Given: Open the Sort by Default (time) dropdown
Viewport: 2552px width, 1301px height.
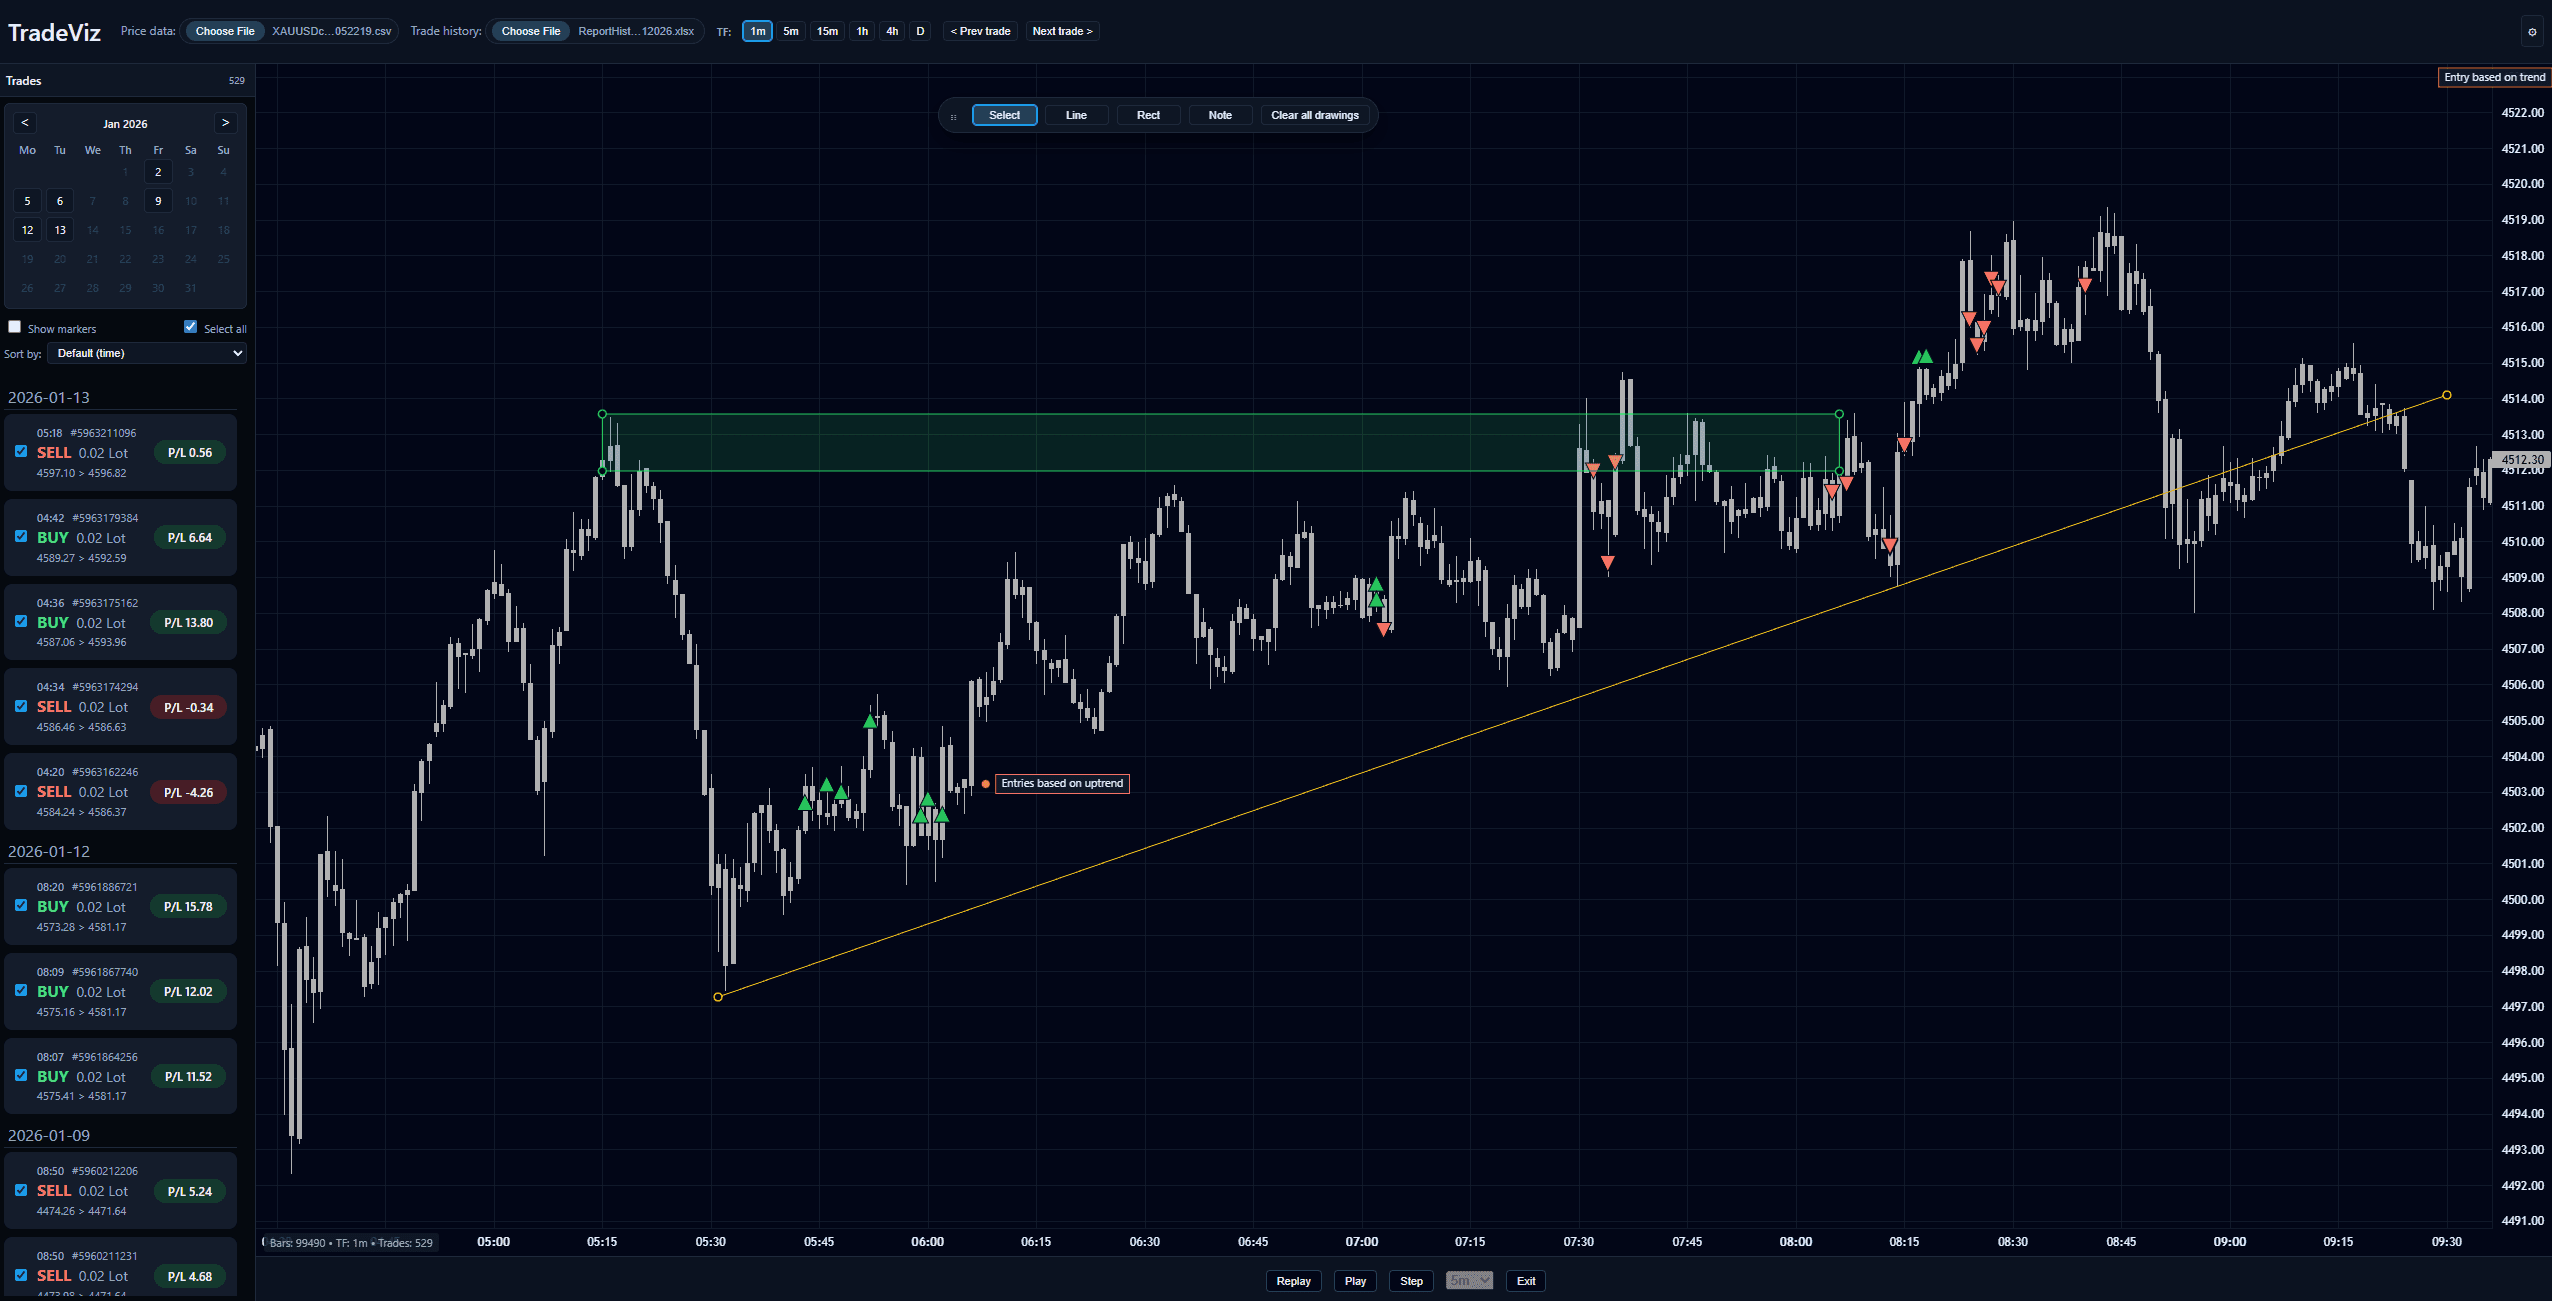Looking at the screenshot, I should click(147, 353).
